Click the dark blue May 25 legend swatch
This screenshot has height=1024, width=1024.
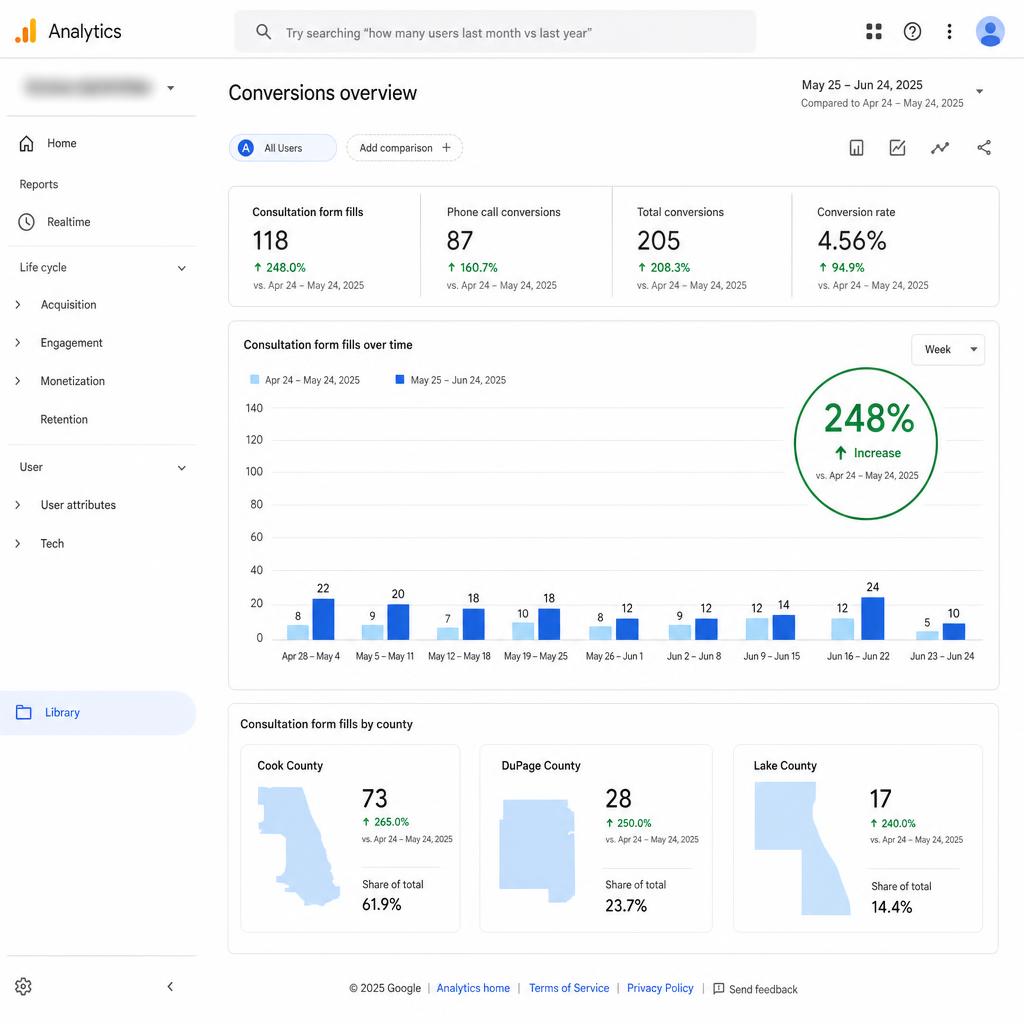click(400, 379)
